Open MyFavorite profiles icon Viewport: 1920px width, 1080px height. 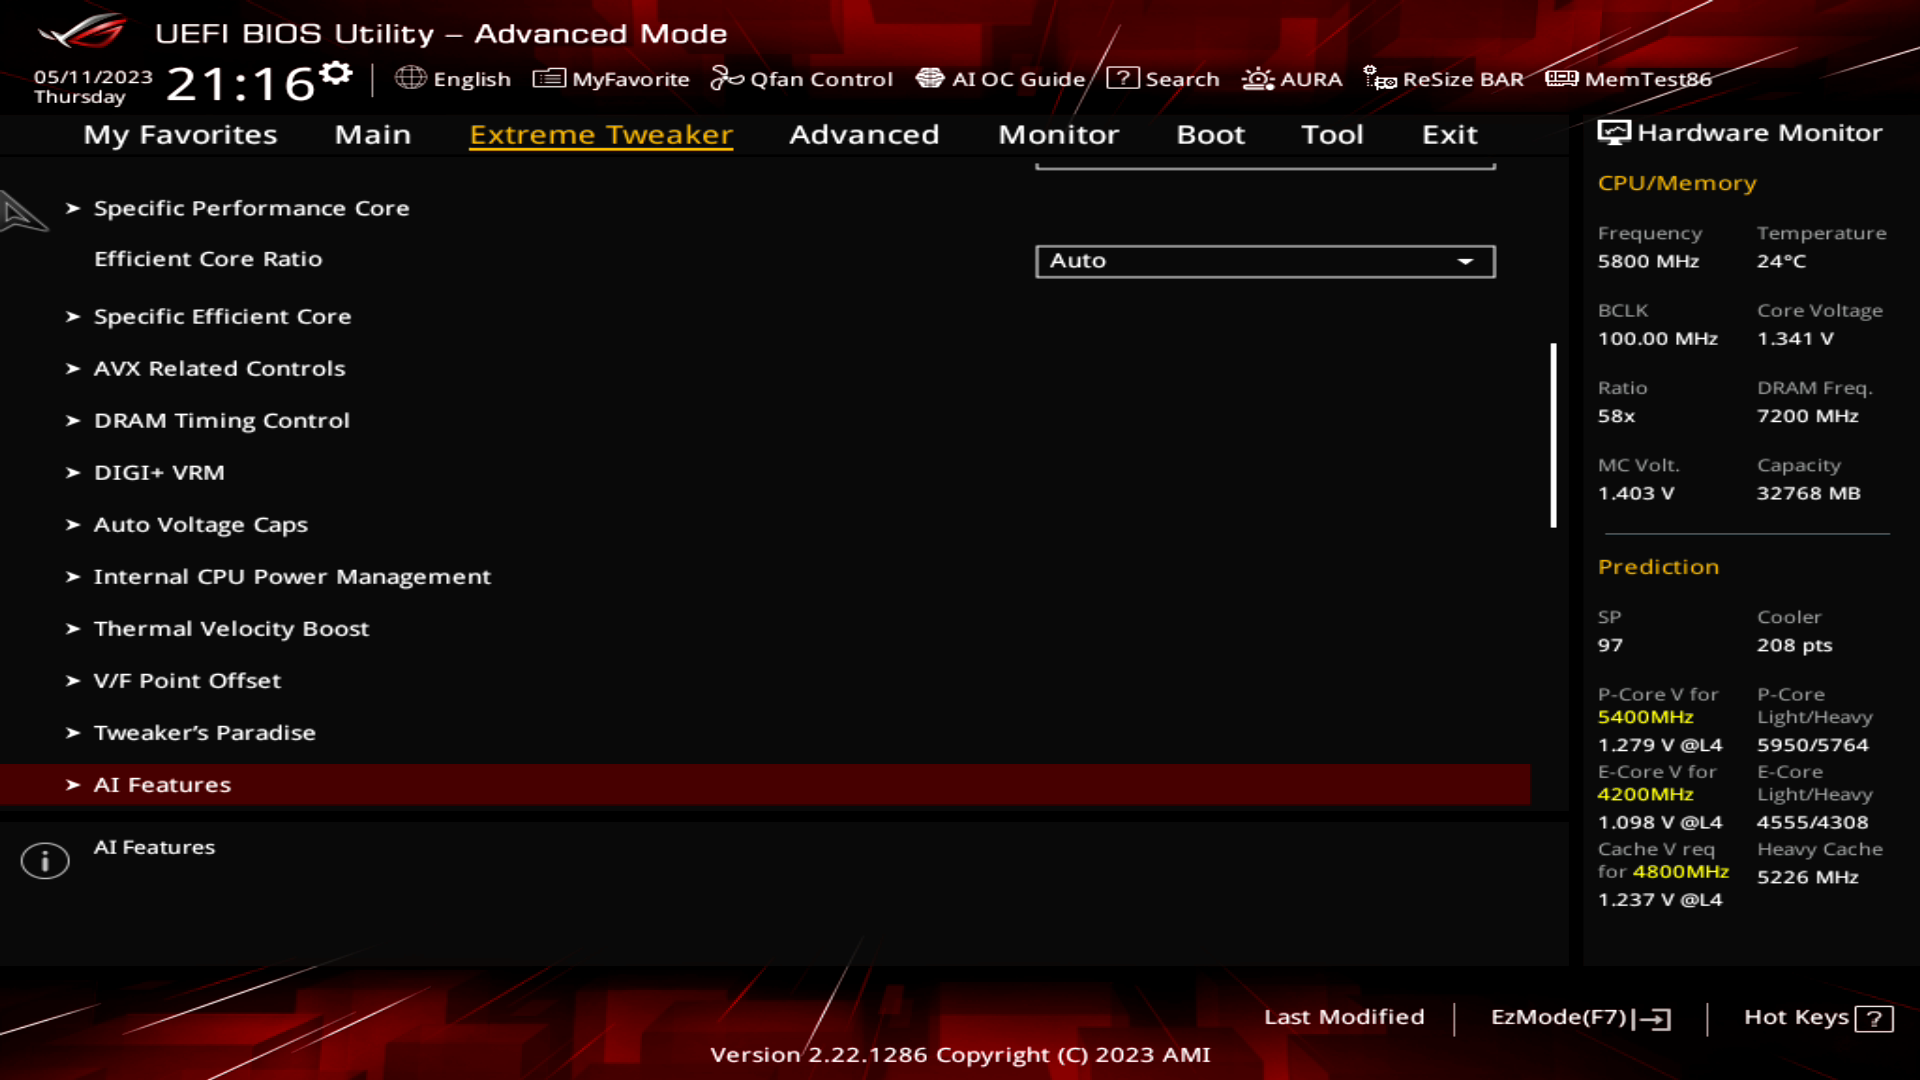point(547,79)
